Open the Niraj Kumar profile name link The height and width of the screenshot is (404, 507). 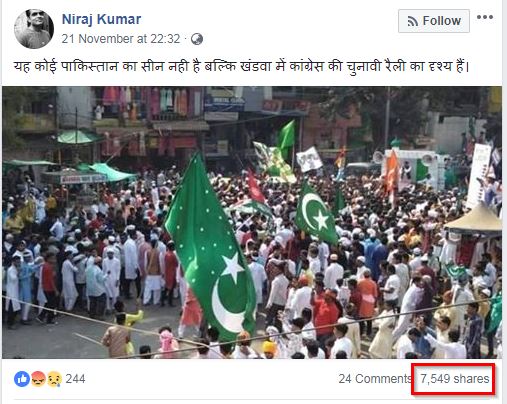coord(101,19)
